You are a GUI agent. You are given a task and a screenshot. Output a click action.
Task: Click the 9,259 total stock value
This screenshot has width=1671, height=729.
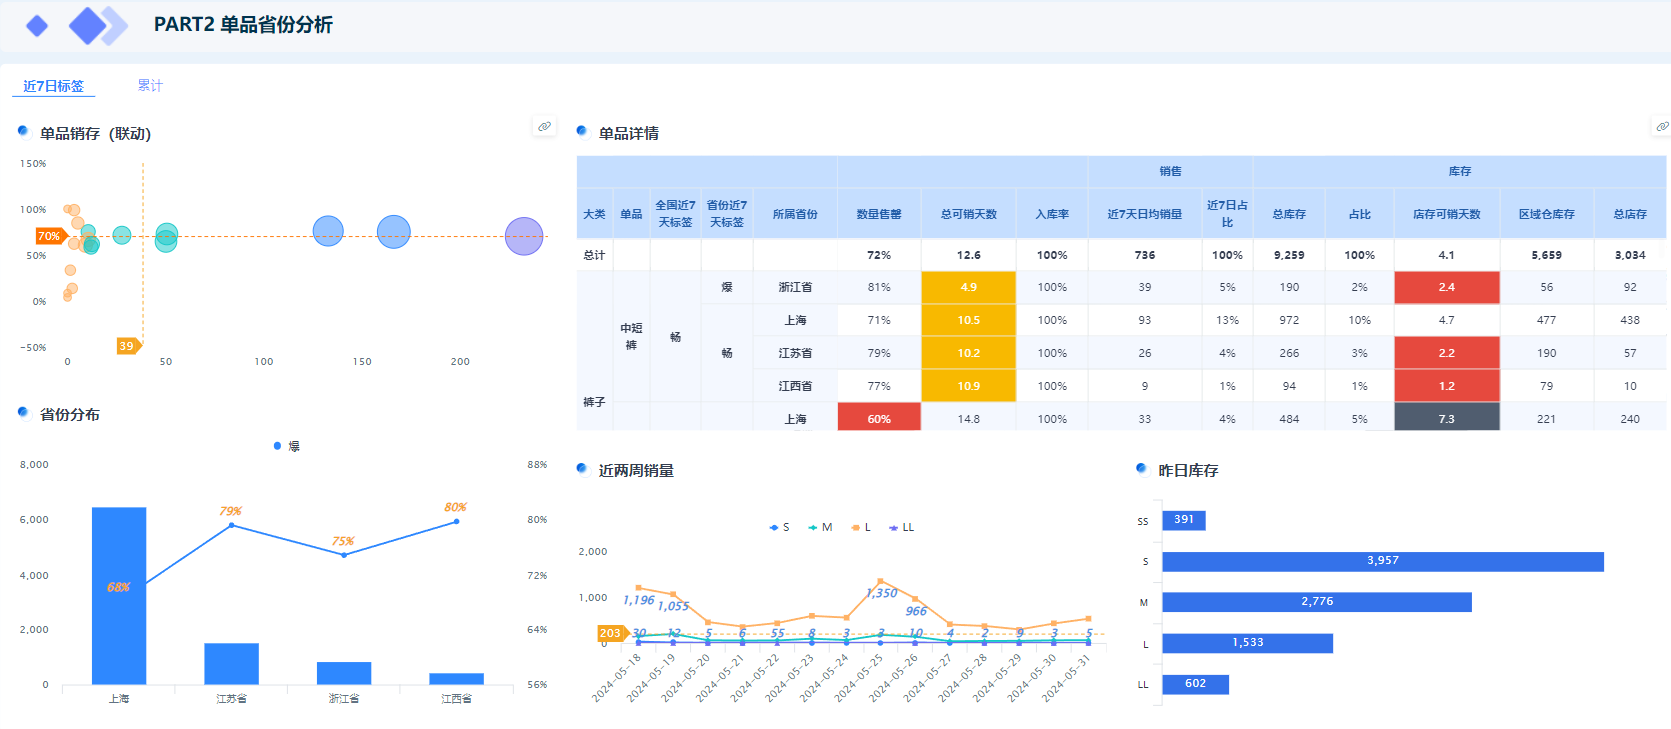point(1289,255)
